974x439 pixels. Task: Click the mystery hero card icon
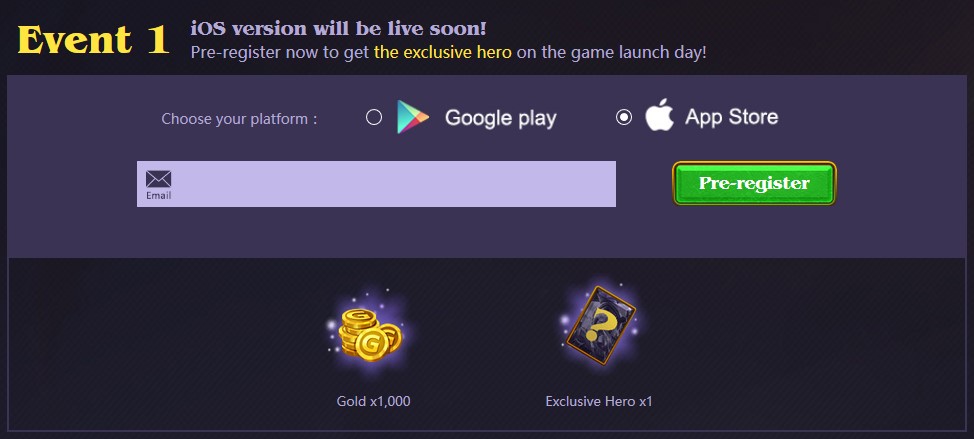click(601, 326)
